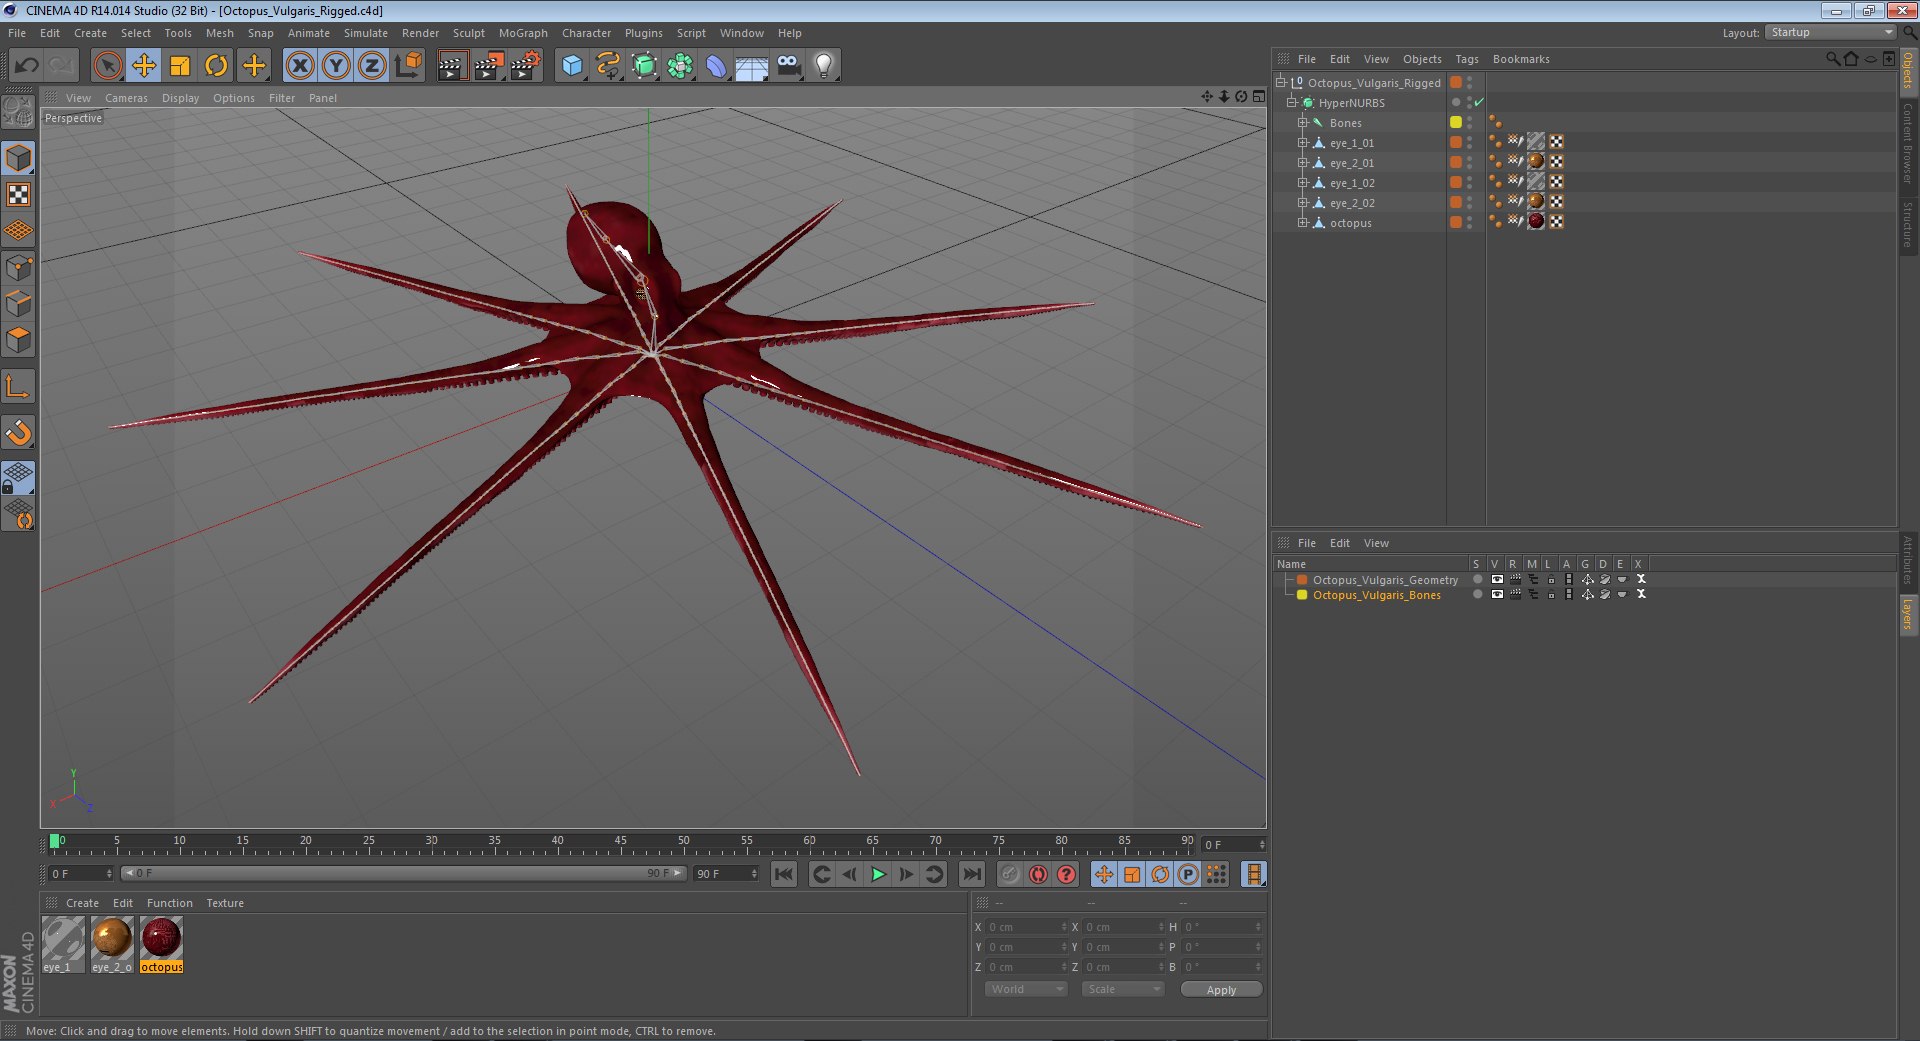This screenshot has width=1920, height=1041.
Task: Click the yellow Octopus_Vulgaris_Bones layer color
Action: (1302, 594)
